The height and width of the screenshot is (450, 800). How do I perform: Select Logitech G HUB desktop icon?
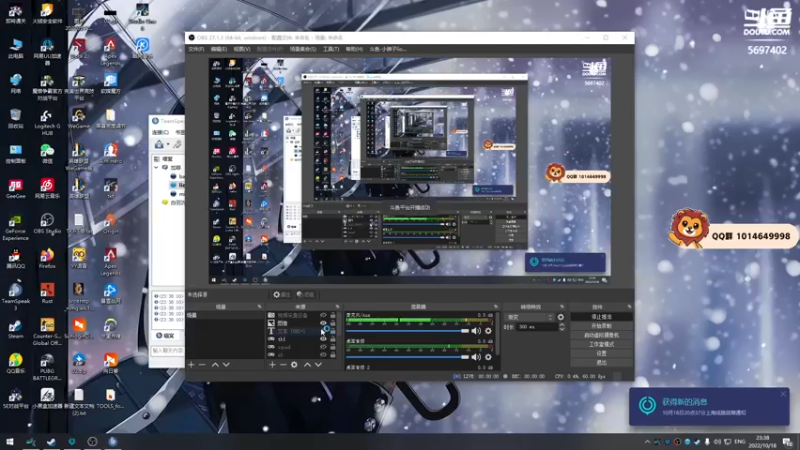click(x=47, y=122)
